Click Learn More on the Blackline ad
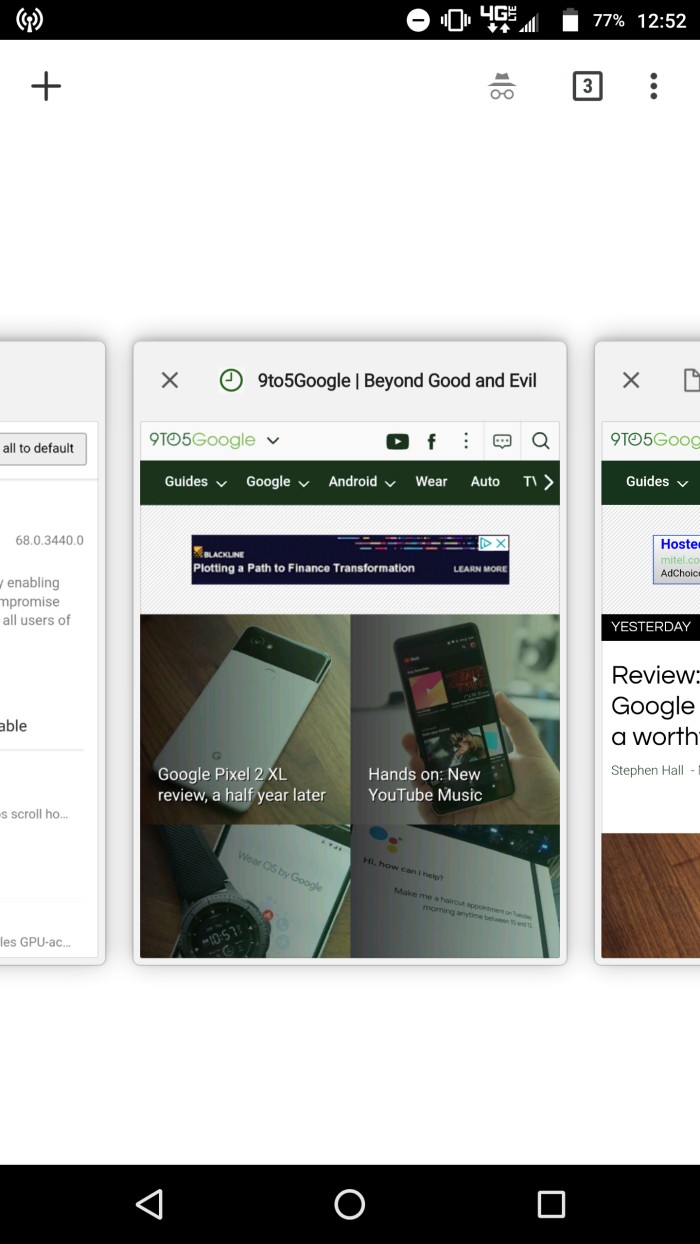The height and width of the screenshot is (1244, 700). tap(480, 569)
